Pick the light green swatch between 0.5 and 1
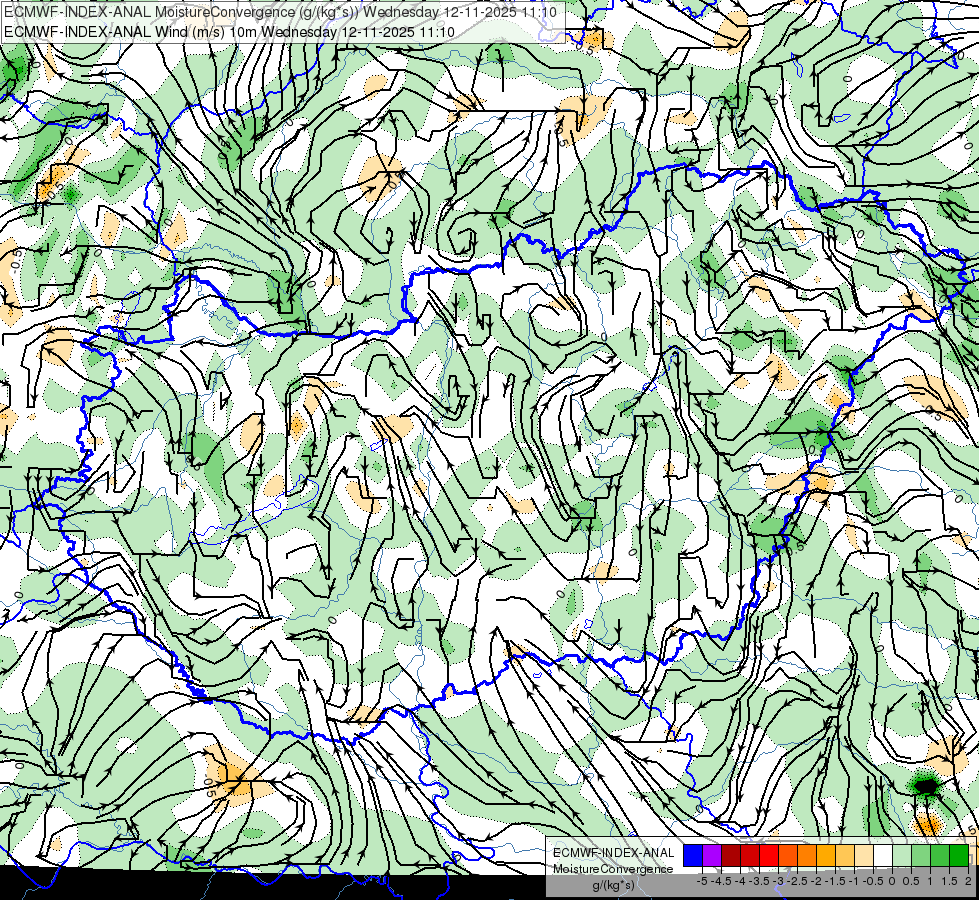 point(921,855)
